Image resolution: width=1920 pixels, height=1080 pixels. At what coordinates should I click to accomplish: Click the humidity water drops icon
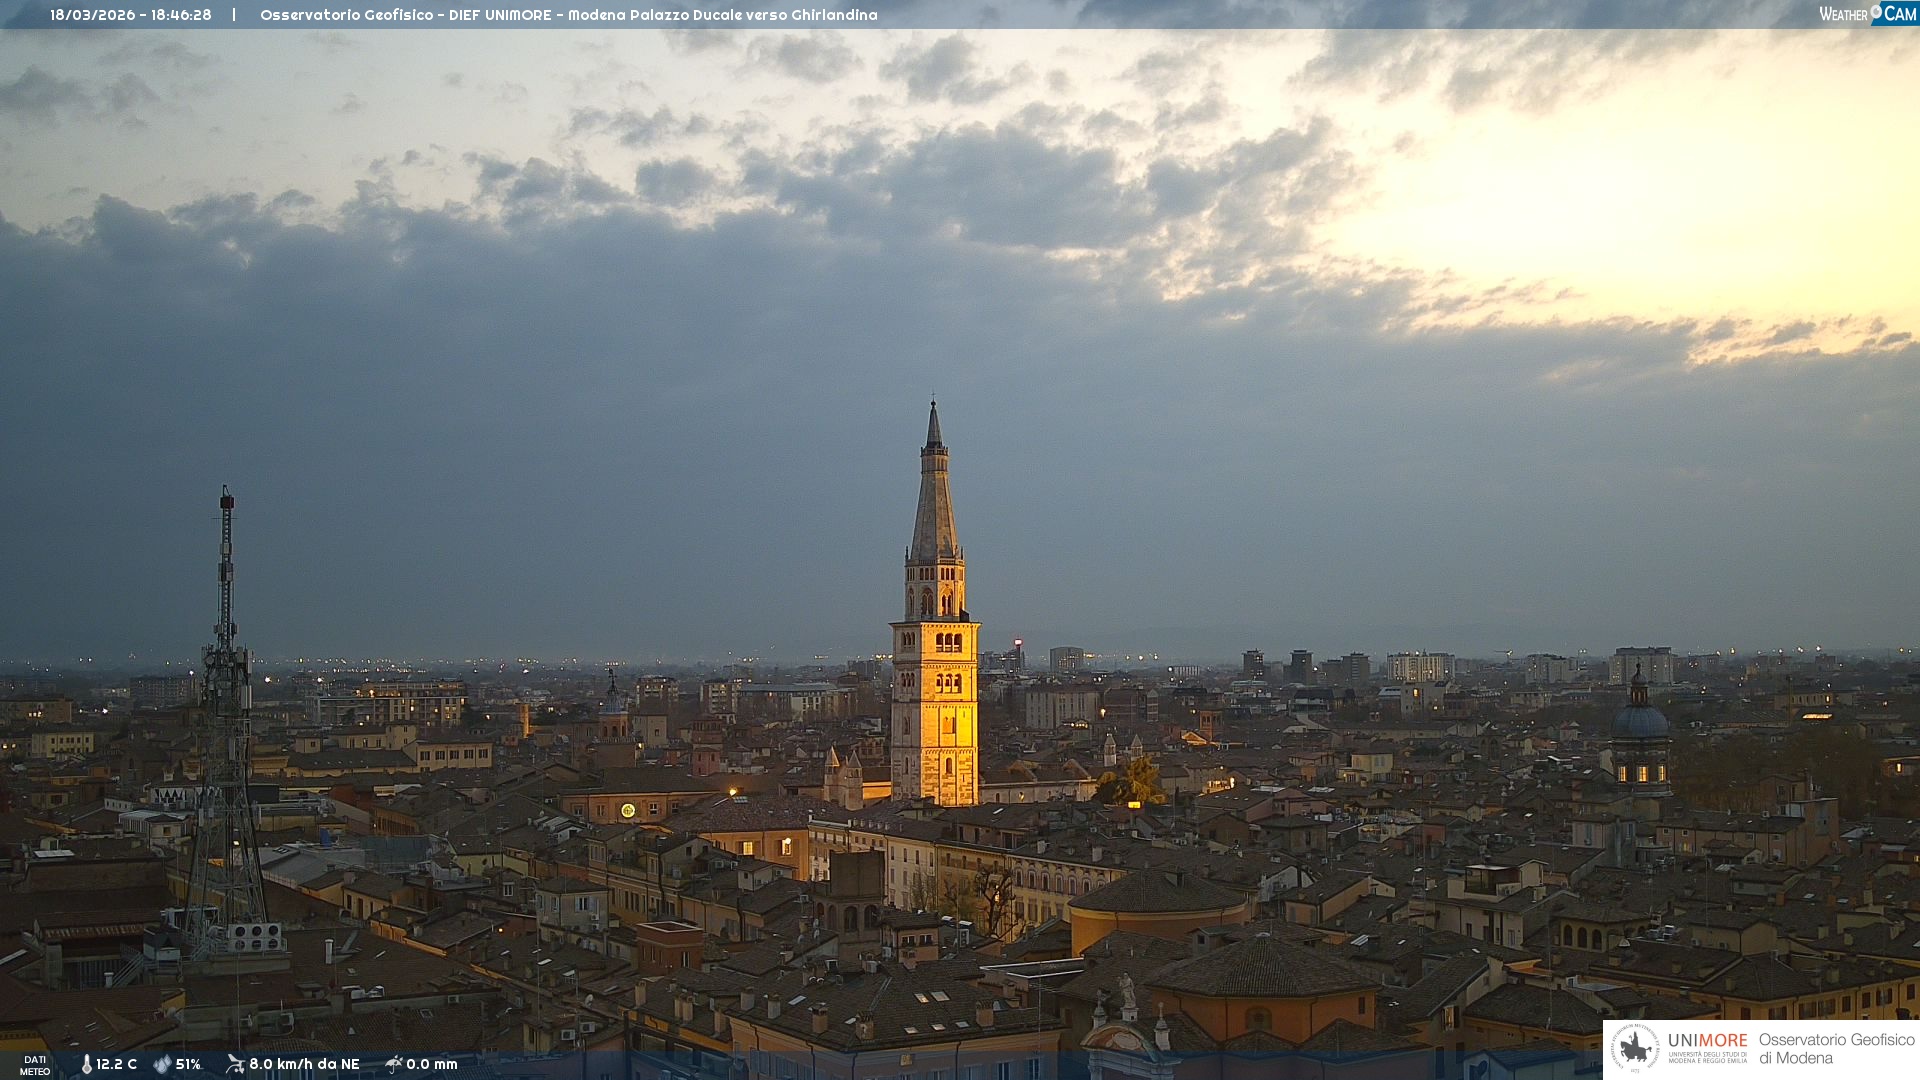click(162, 1064)
